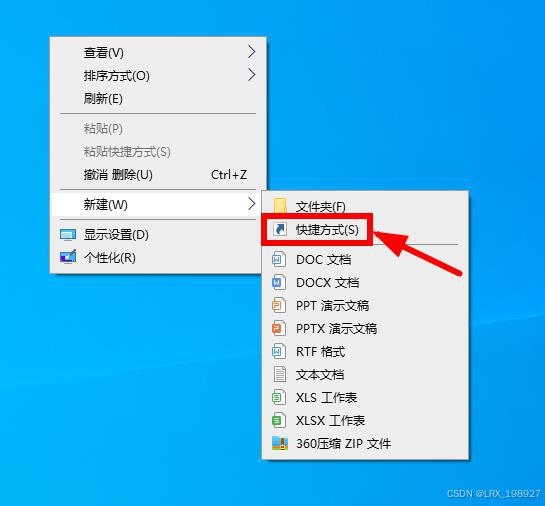The height and width of the screenshot is (506, 545).
Task: Click the DOCX 文档 file icon
Action: (279, 283)
